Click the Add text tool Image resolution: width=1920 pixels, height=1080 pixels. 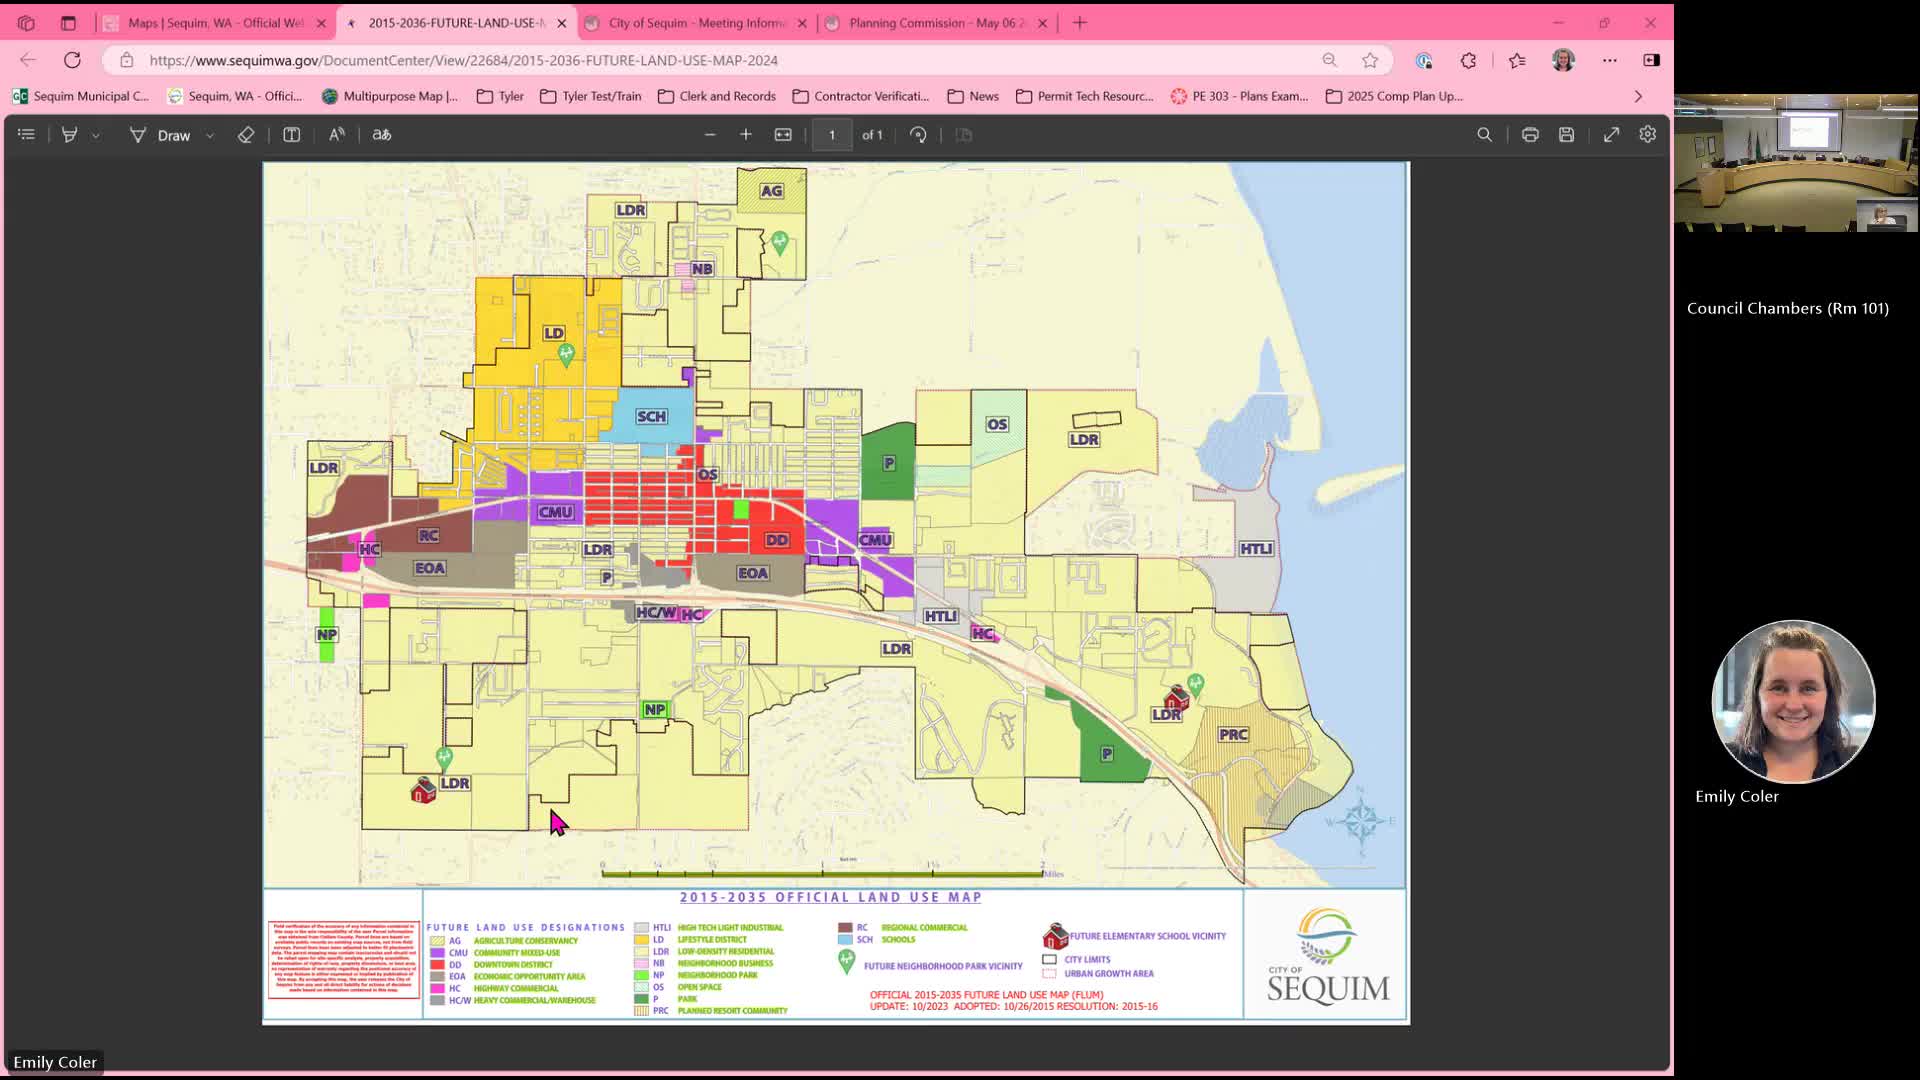[291, 134]
